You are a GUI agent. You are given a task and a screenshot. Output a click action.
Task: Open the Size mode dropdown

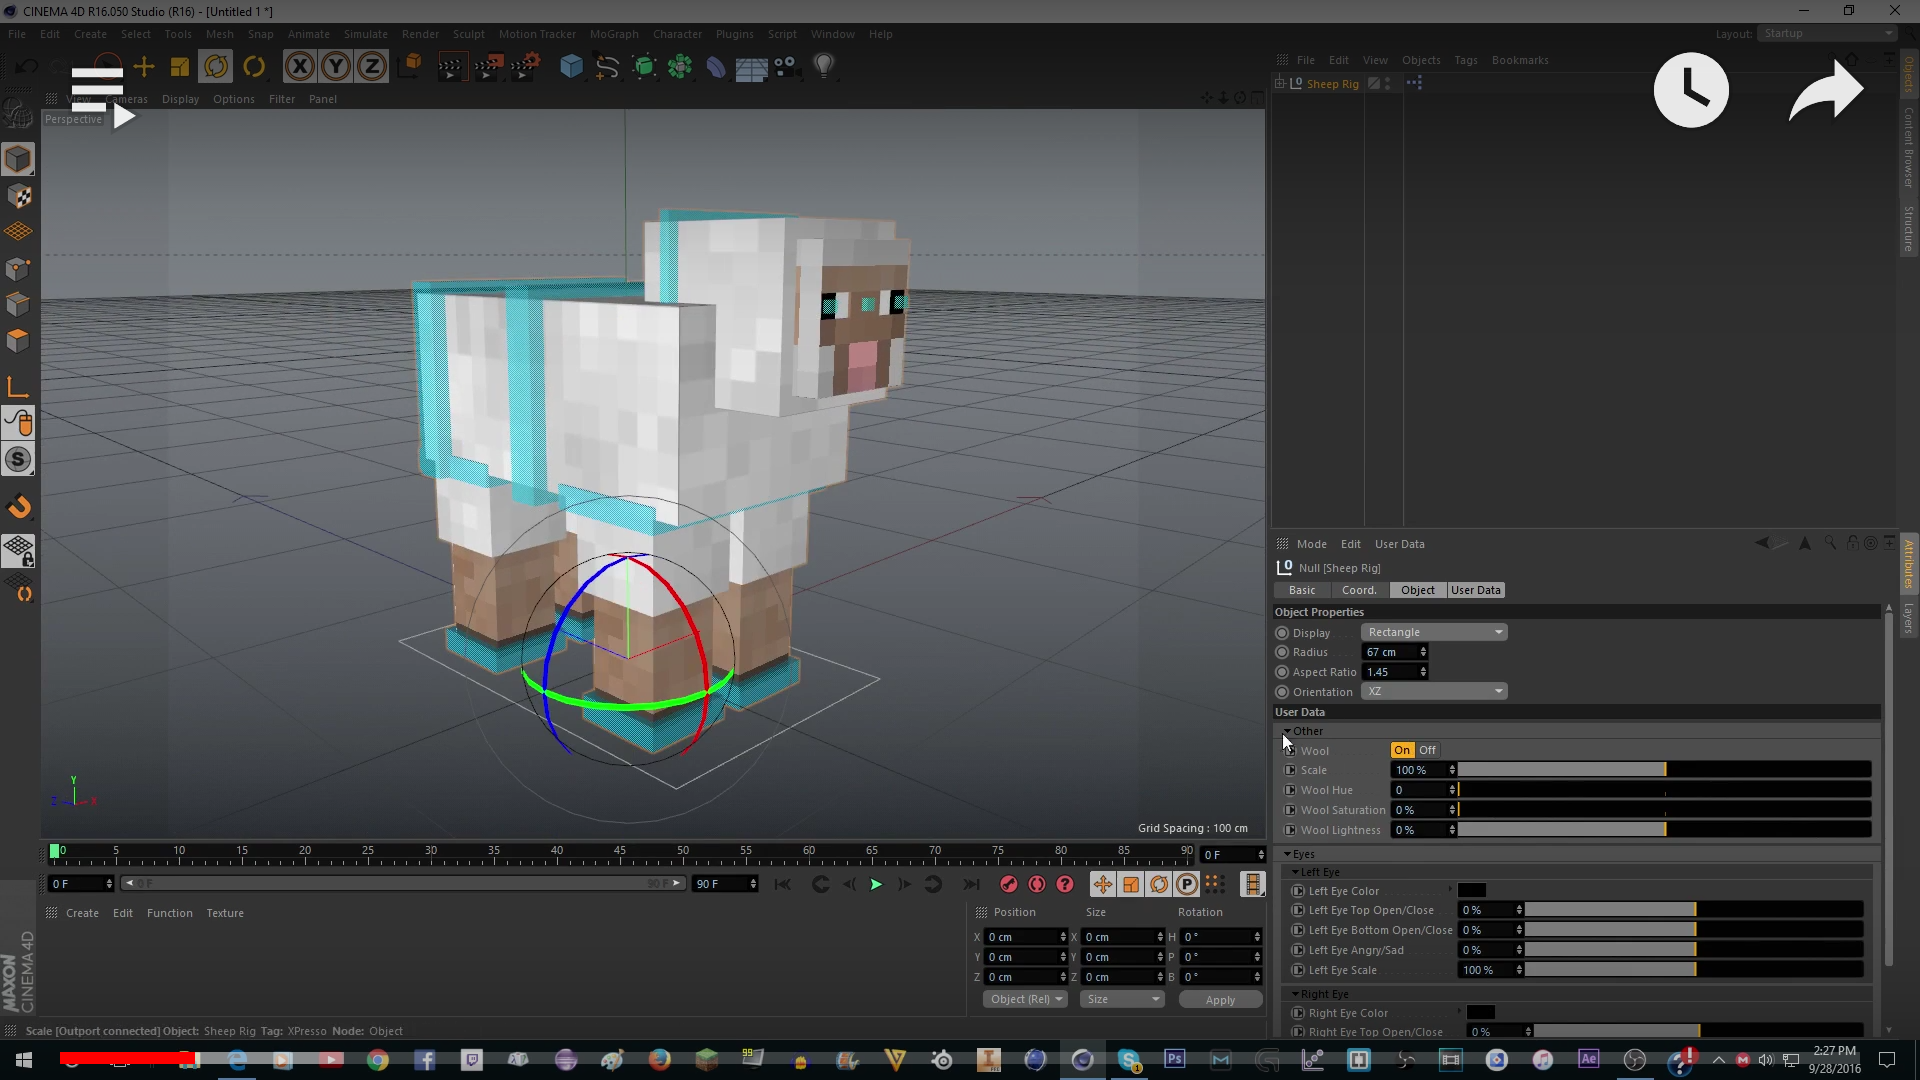1123,999
